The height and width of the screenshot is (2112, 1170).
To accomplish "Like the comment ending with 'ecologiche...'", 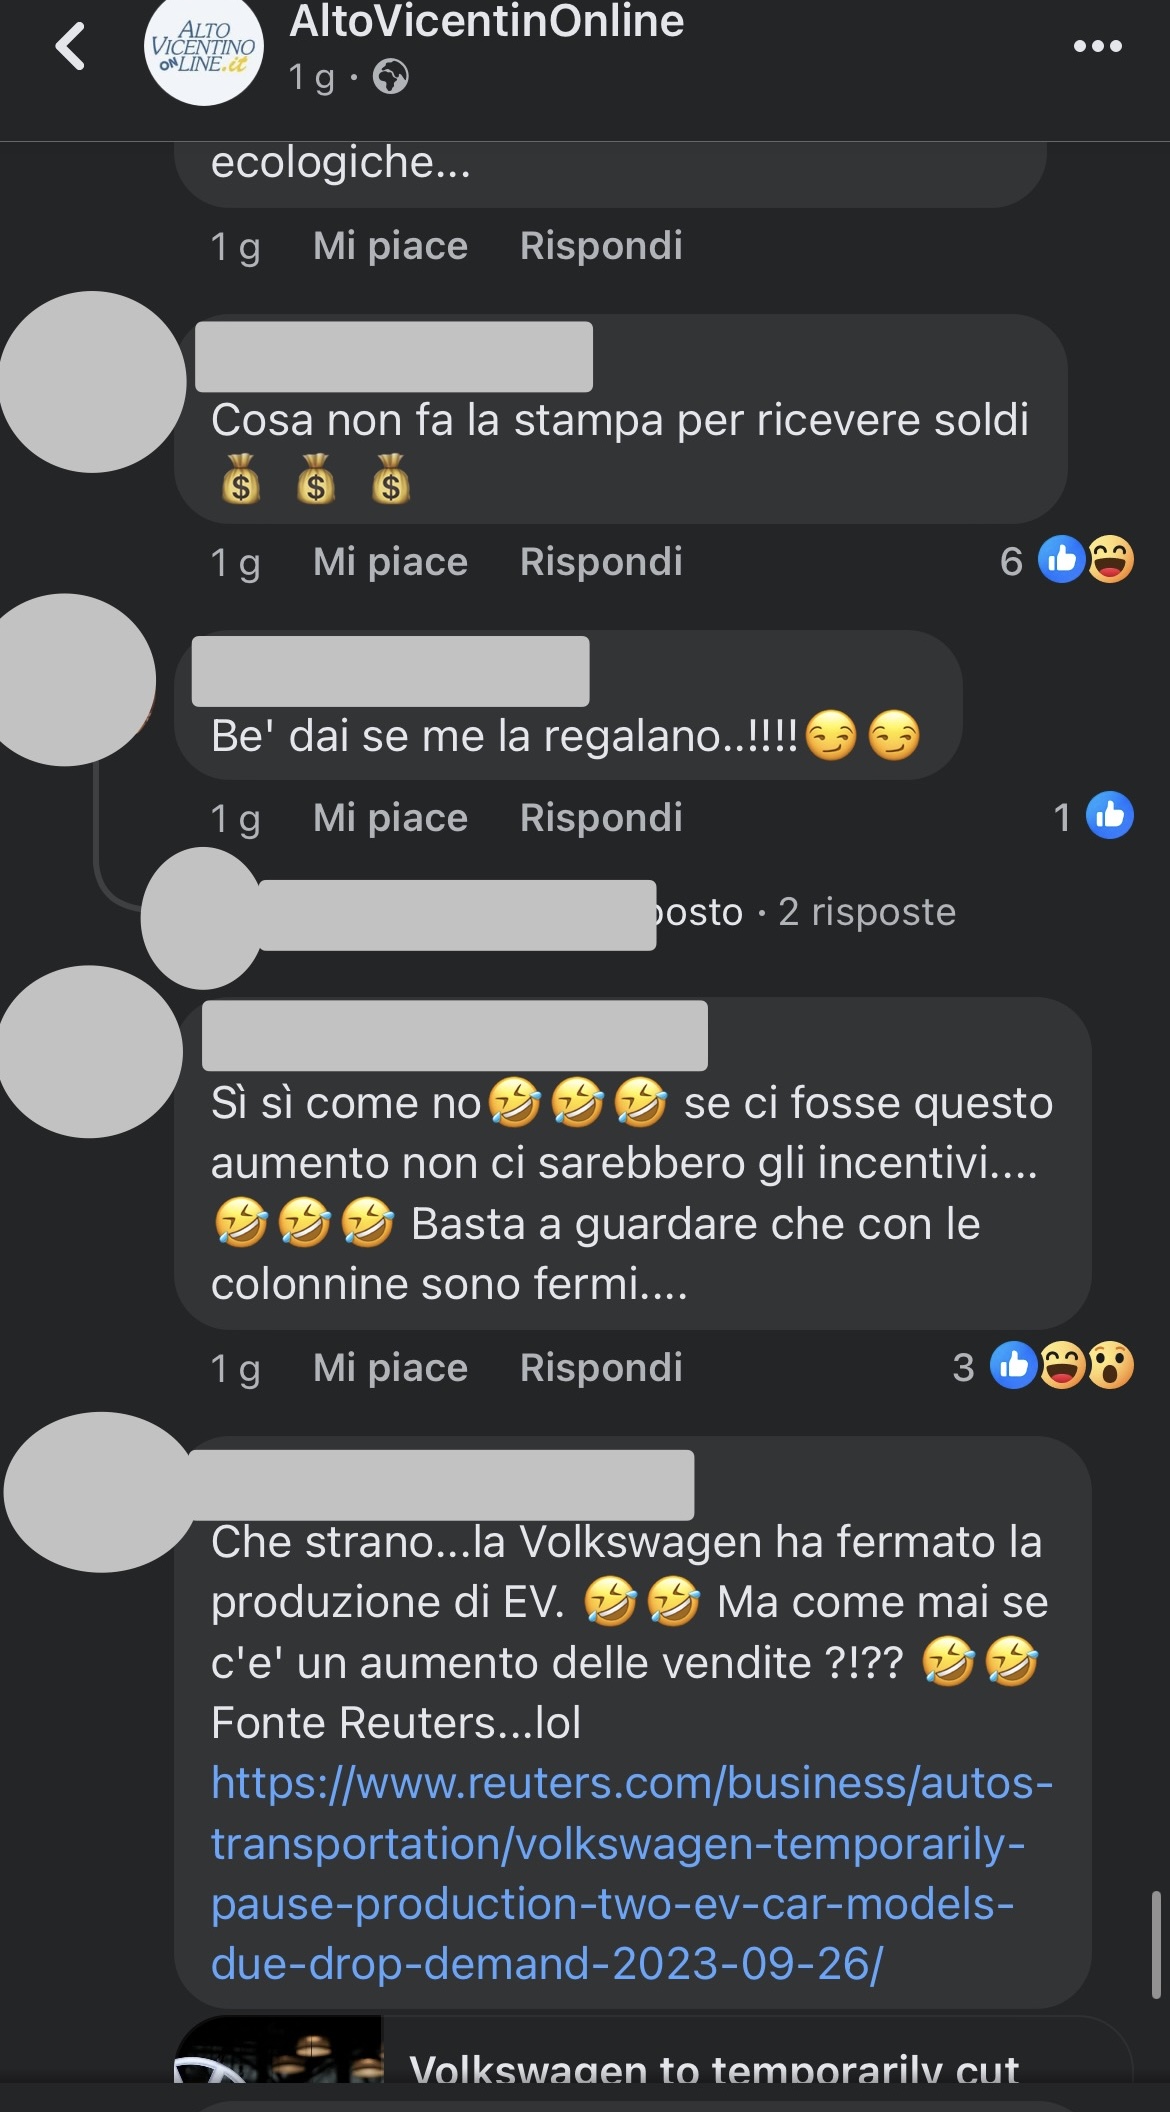I will coord(390,246).
